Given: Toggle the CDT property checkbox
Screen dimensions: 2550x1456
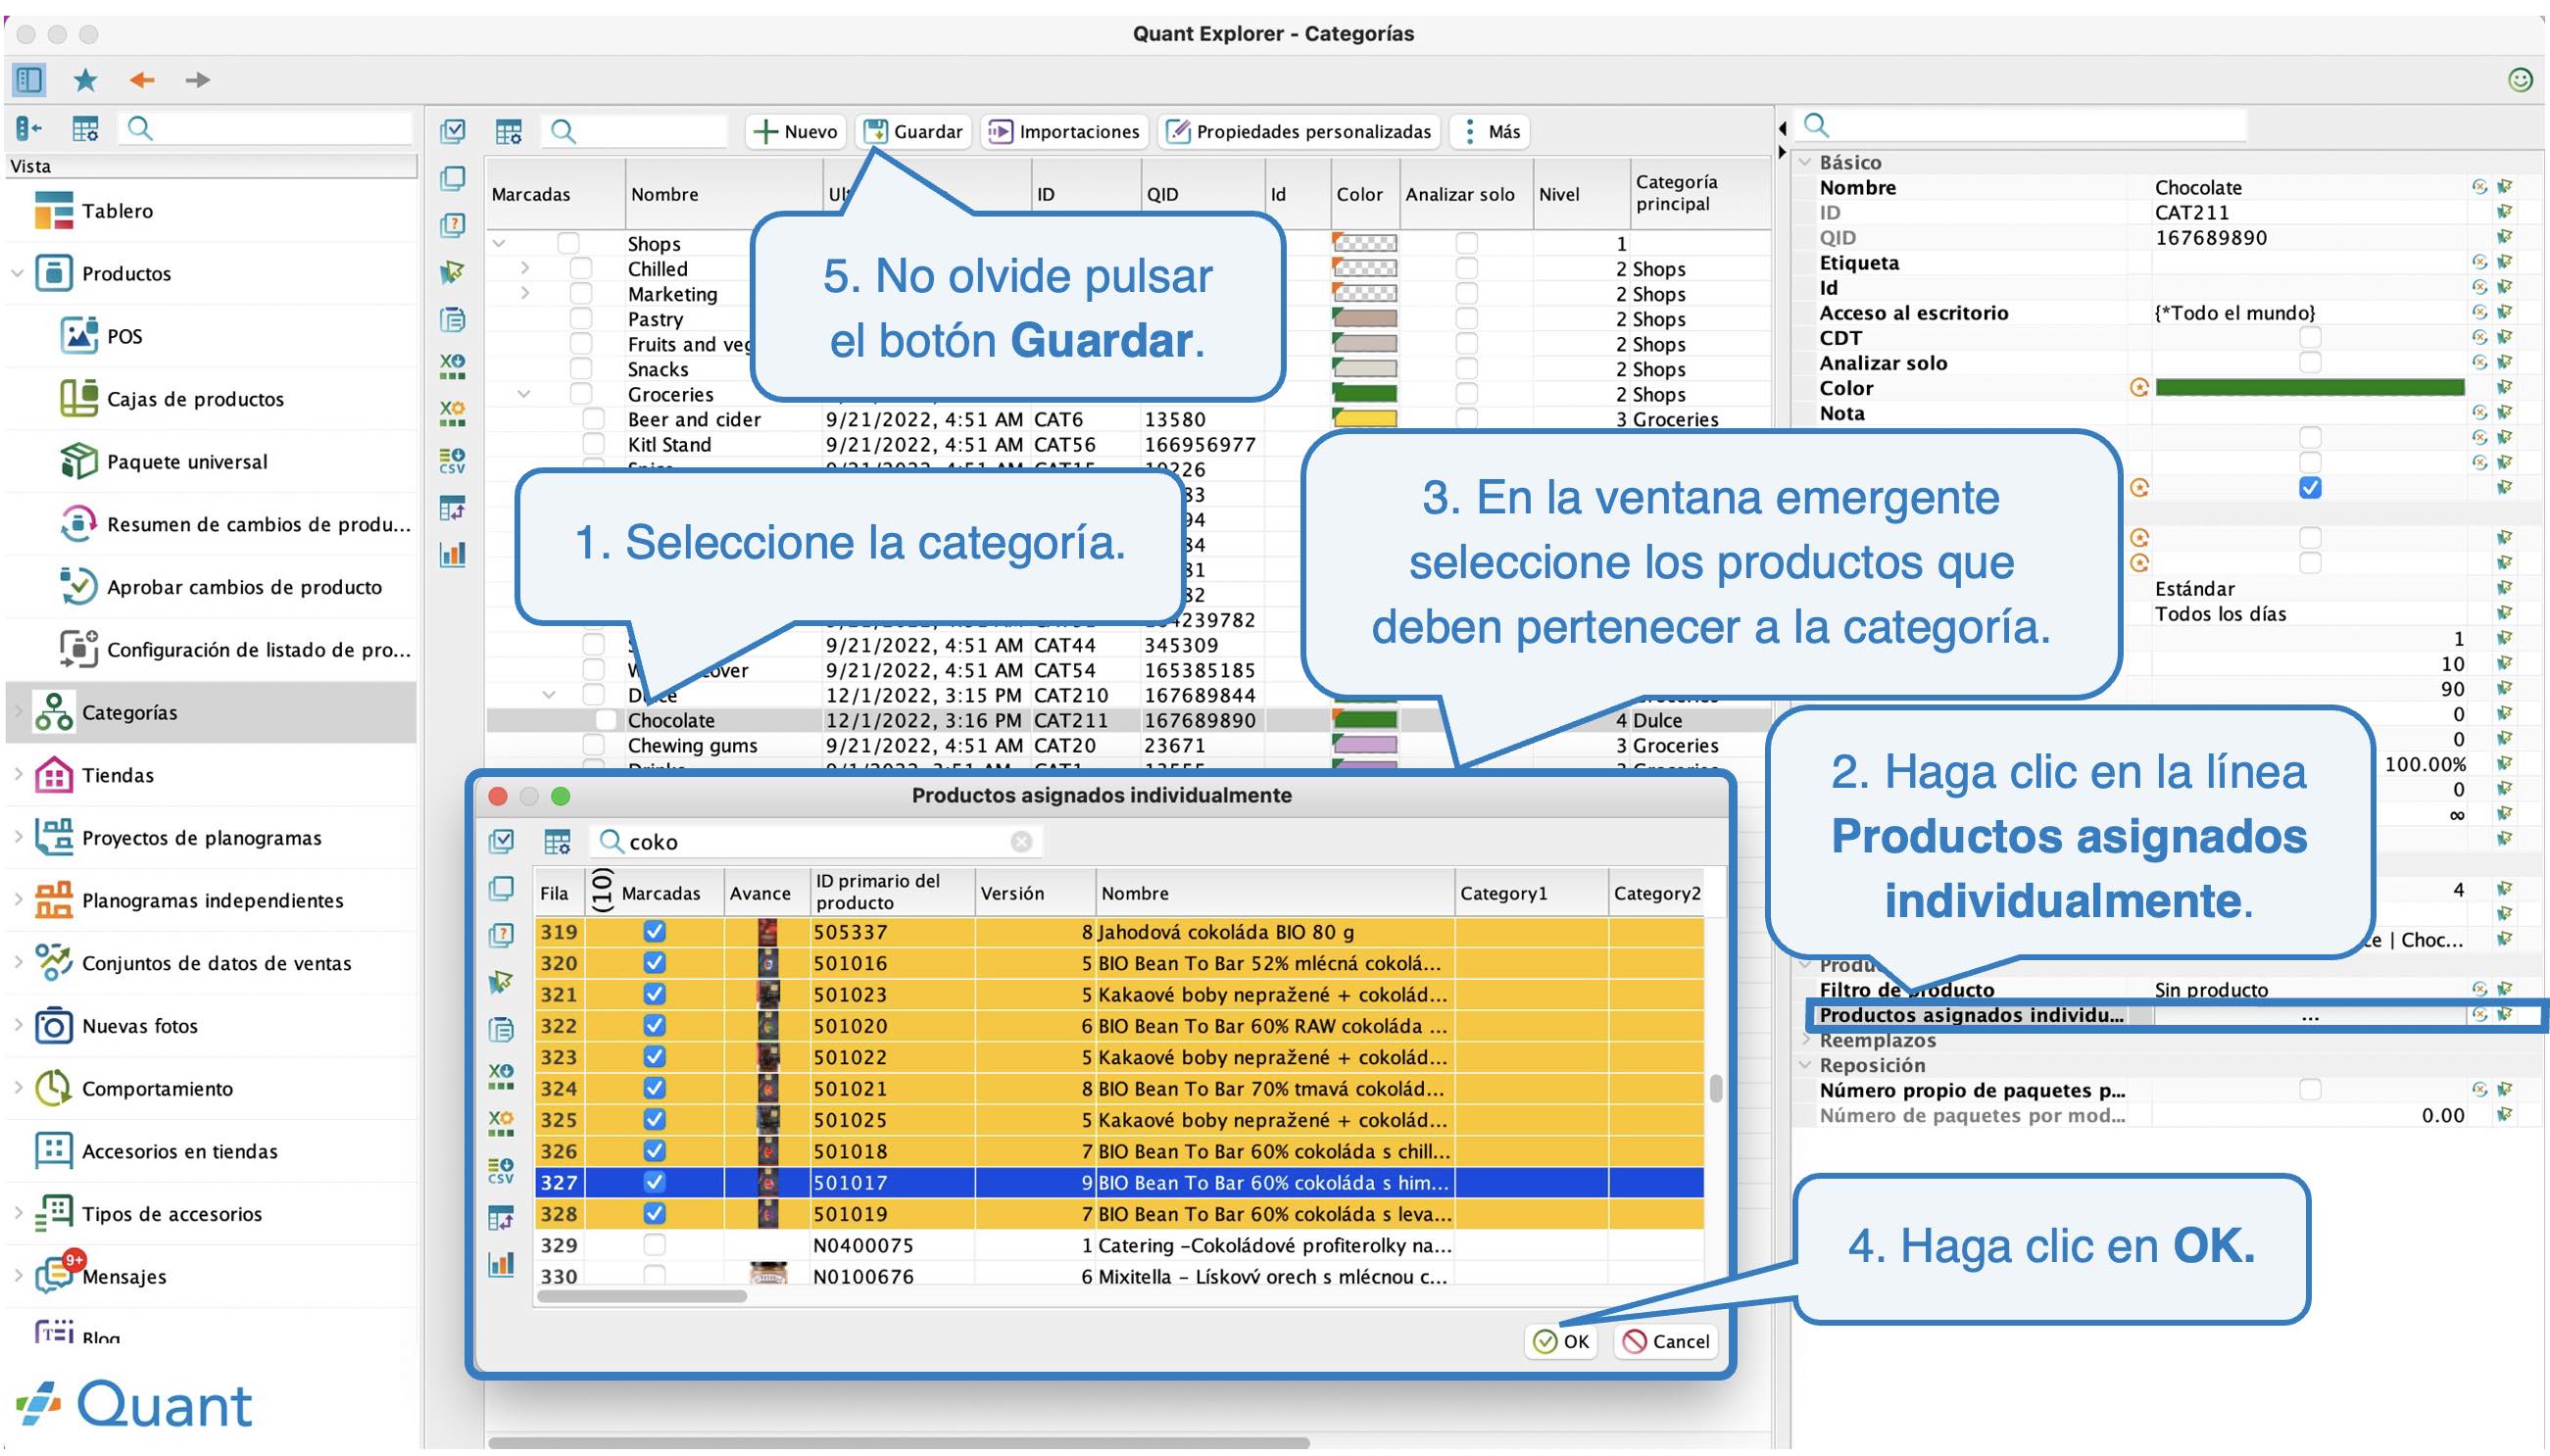Looking at the screenshot, I should pos(2310,338).
